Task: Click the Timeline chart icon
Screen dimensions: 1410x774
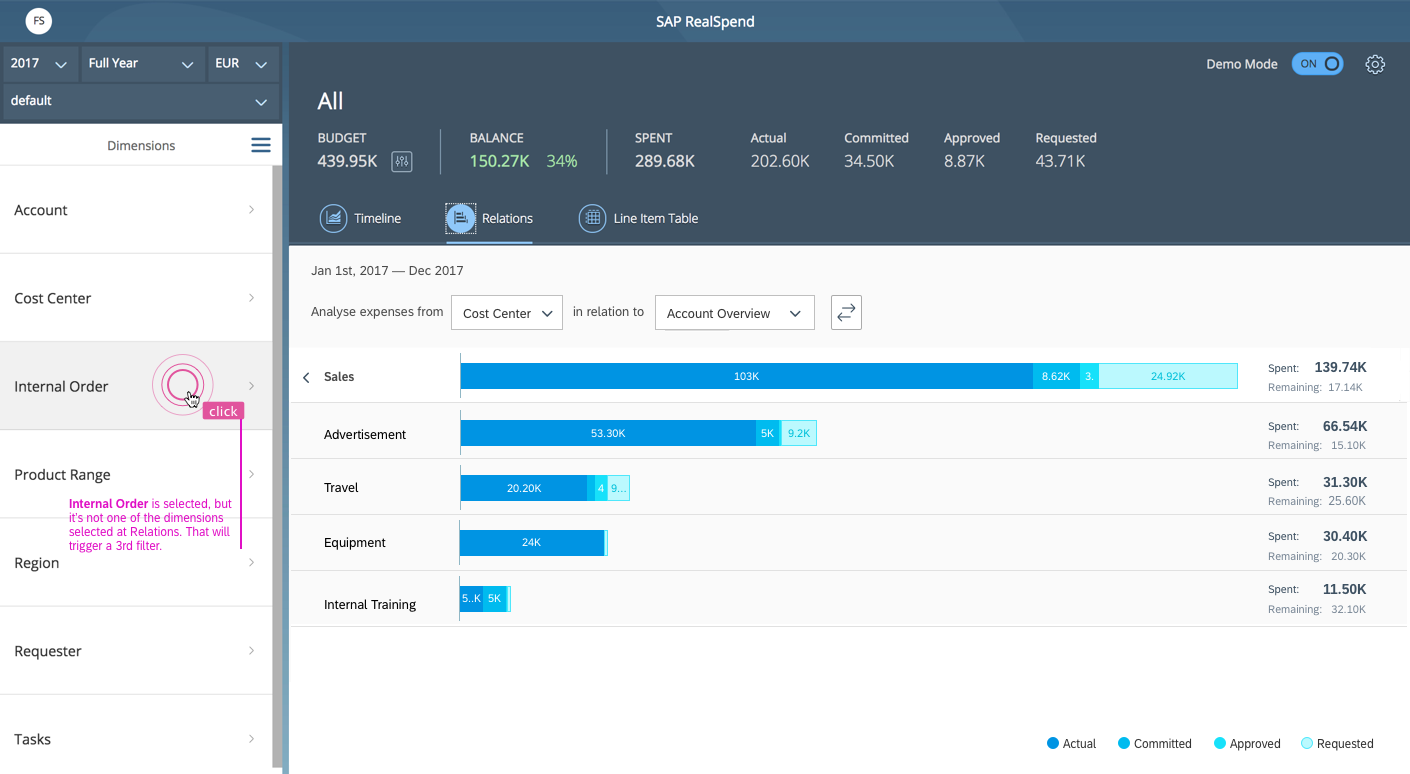Action: [x=333, y=218]
